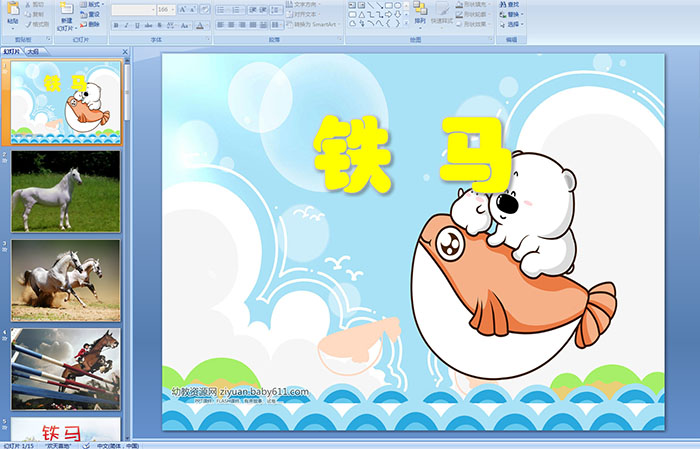Open Select (选择) dropdown
The height and width of the screenshot is (449, 700).
[511, 24]
